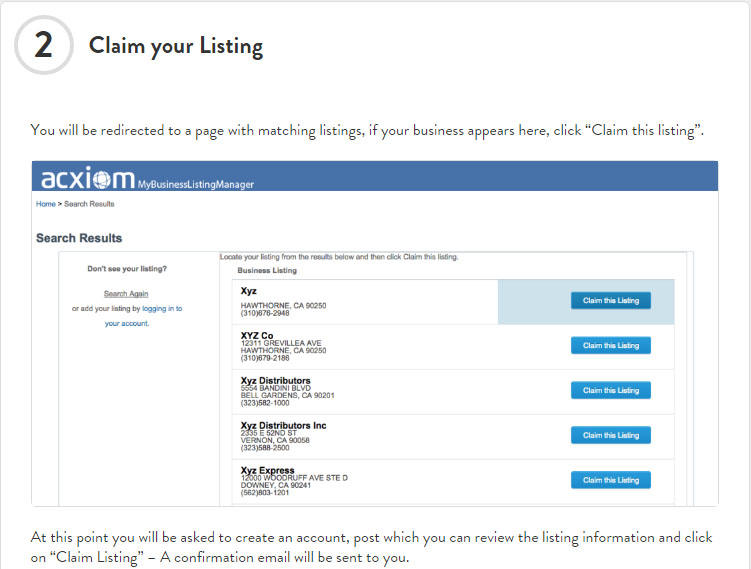Click the "Claim your Listing" heading
Image resolution: width=751 pixels, height=569 pixels.
click(x=176, y=46)
